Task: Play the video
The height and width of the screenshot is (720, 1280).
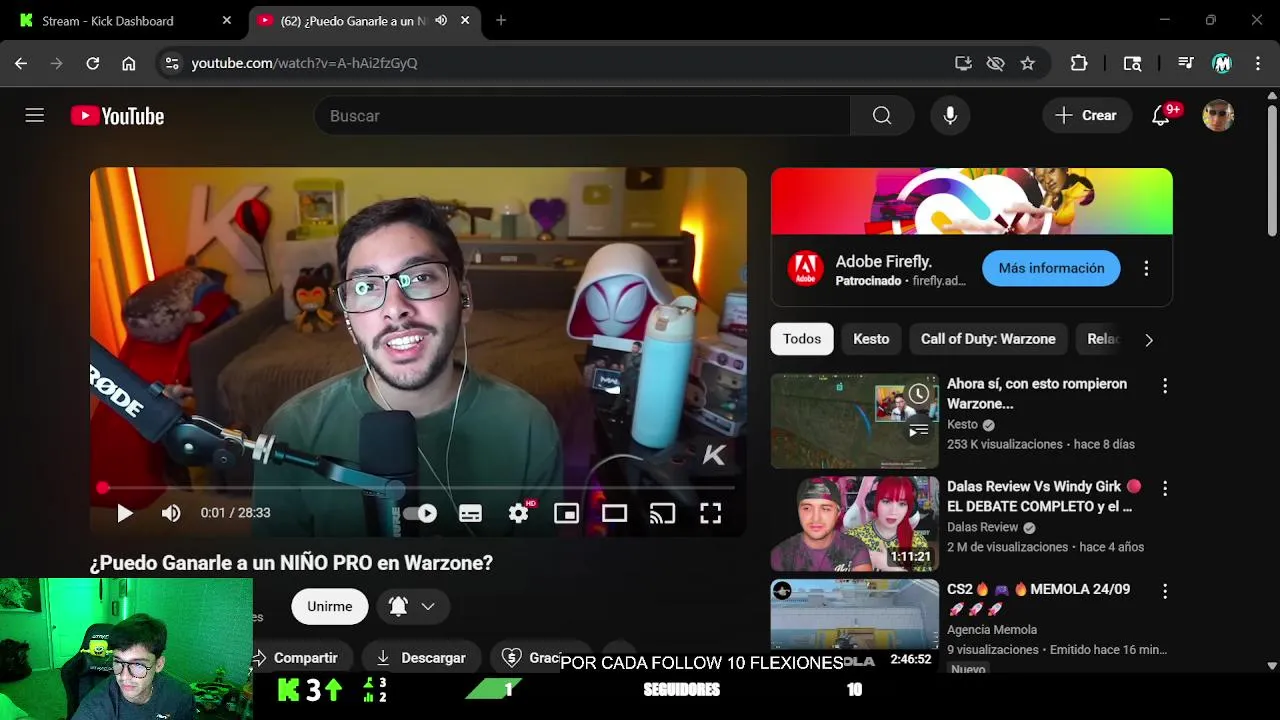Action: pos(124,513)
